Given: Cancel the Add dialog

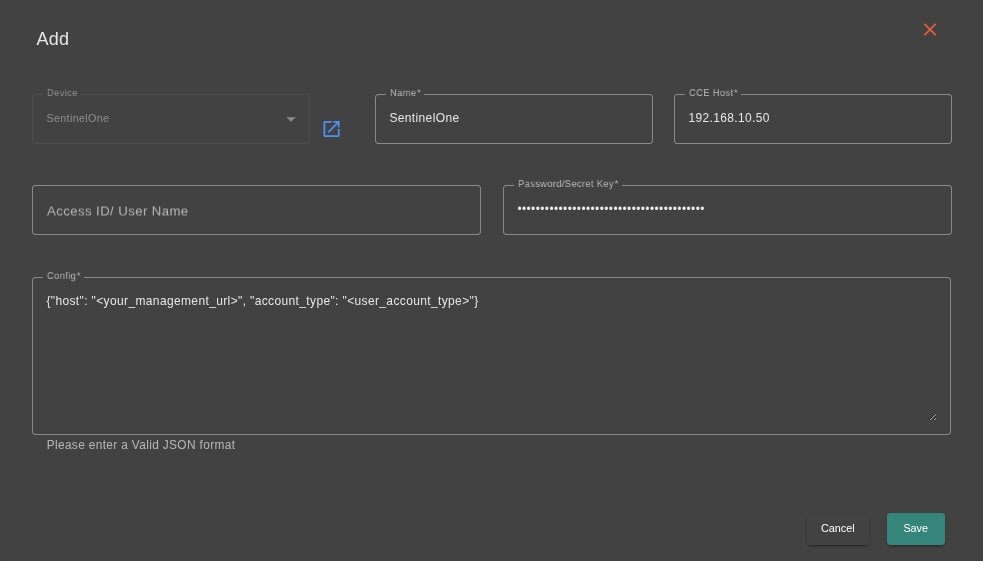Looking at the screenshot, I should point(838,528).
